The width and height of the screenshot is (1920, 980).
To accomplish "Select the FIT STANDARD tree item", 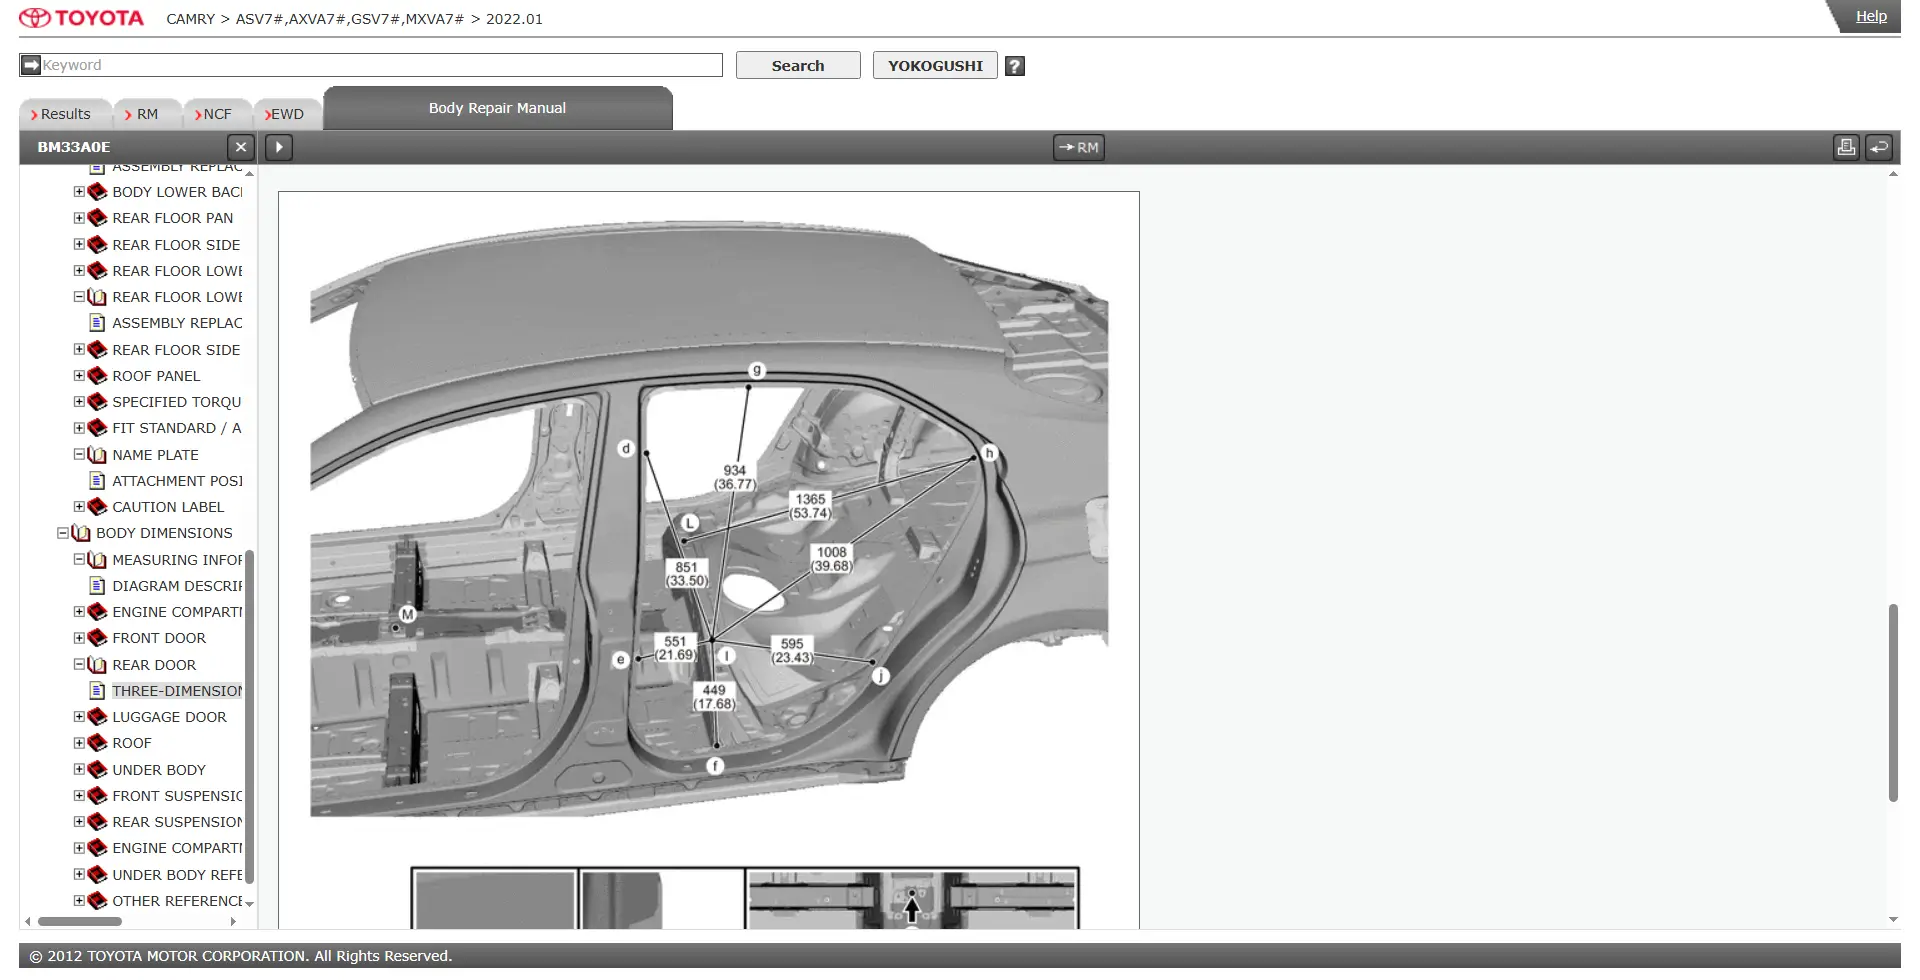I will (x=177, y=428).
